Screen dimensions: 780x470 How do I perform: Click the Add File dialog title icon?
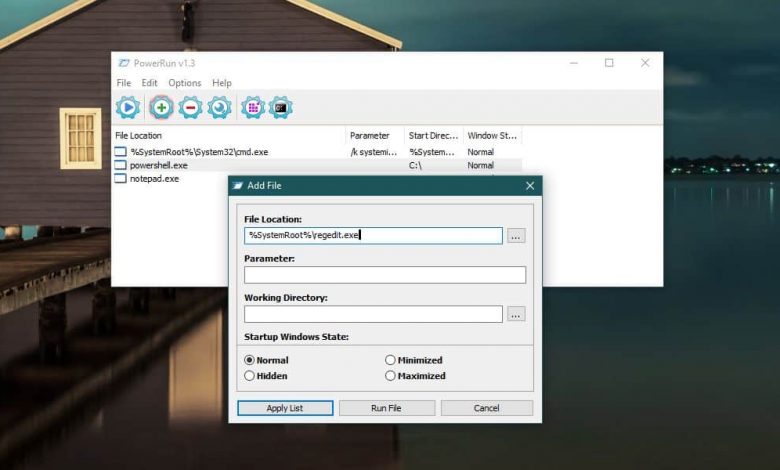coord(238,186)
